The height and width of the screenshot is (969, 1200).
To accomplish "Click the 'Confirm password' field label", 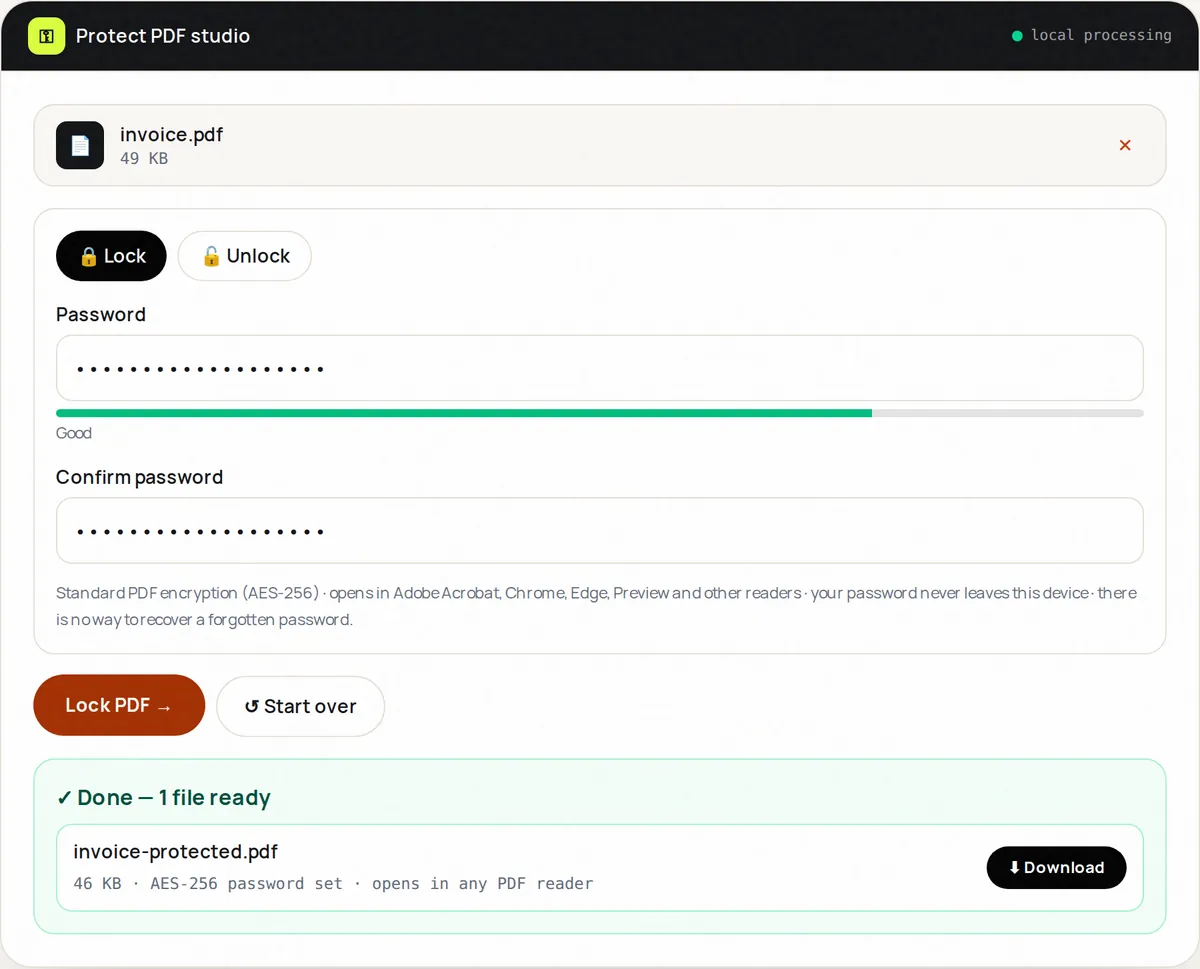I will [140, 477].
